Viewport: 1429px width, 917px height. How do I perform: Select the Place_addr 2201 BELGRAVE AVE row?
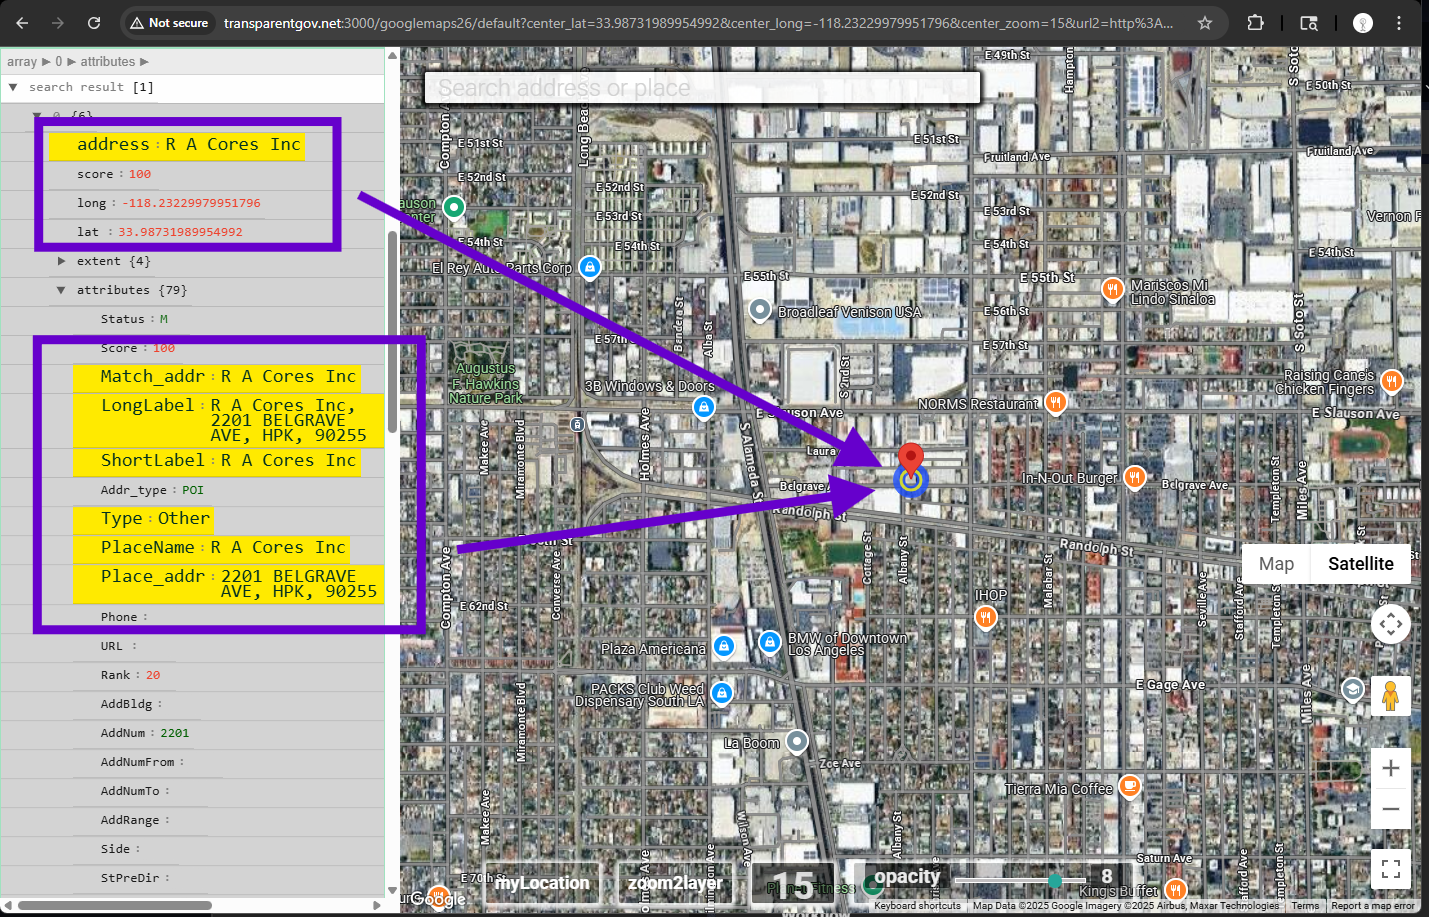[x=228, y=584]
